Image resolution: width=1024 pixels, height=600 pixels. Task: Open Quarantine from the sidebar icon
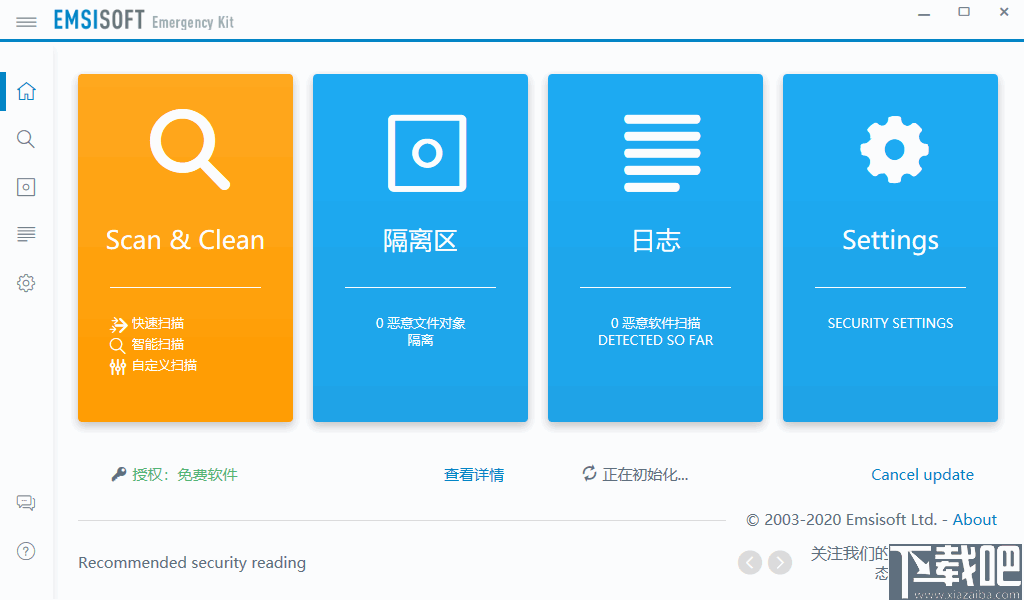point(26,186)
